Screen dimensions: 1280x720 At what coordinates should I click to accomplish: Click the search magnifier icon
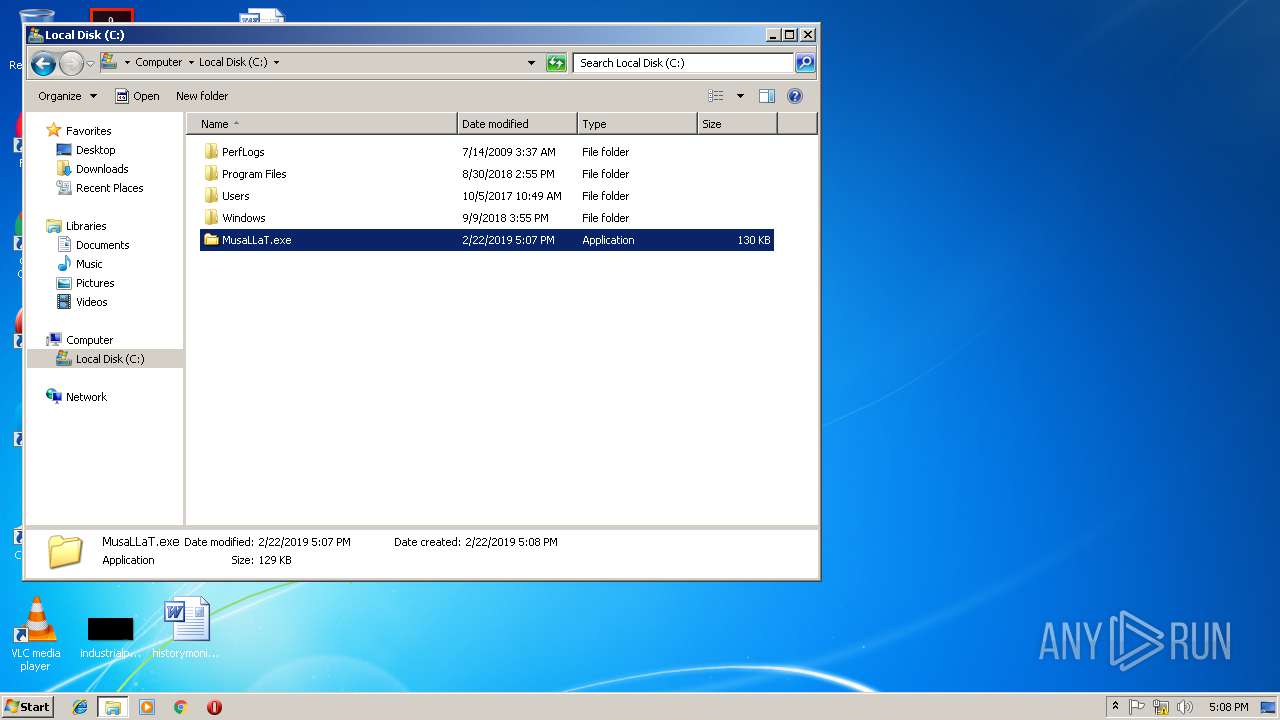805,63
